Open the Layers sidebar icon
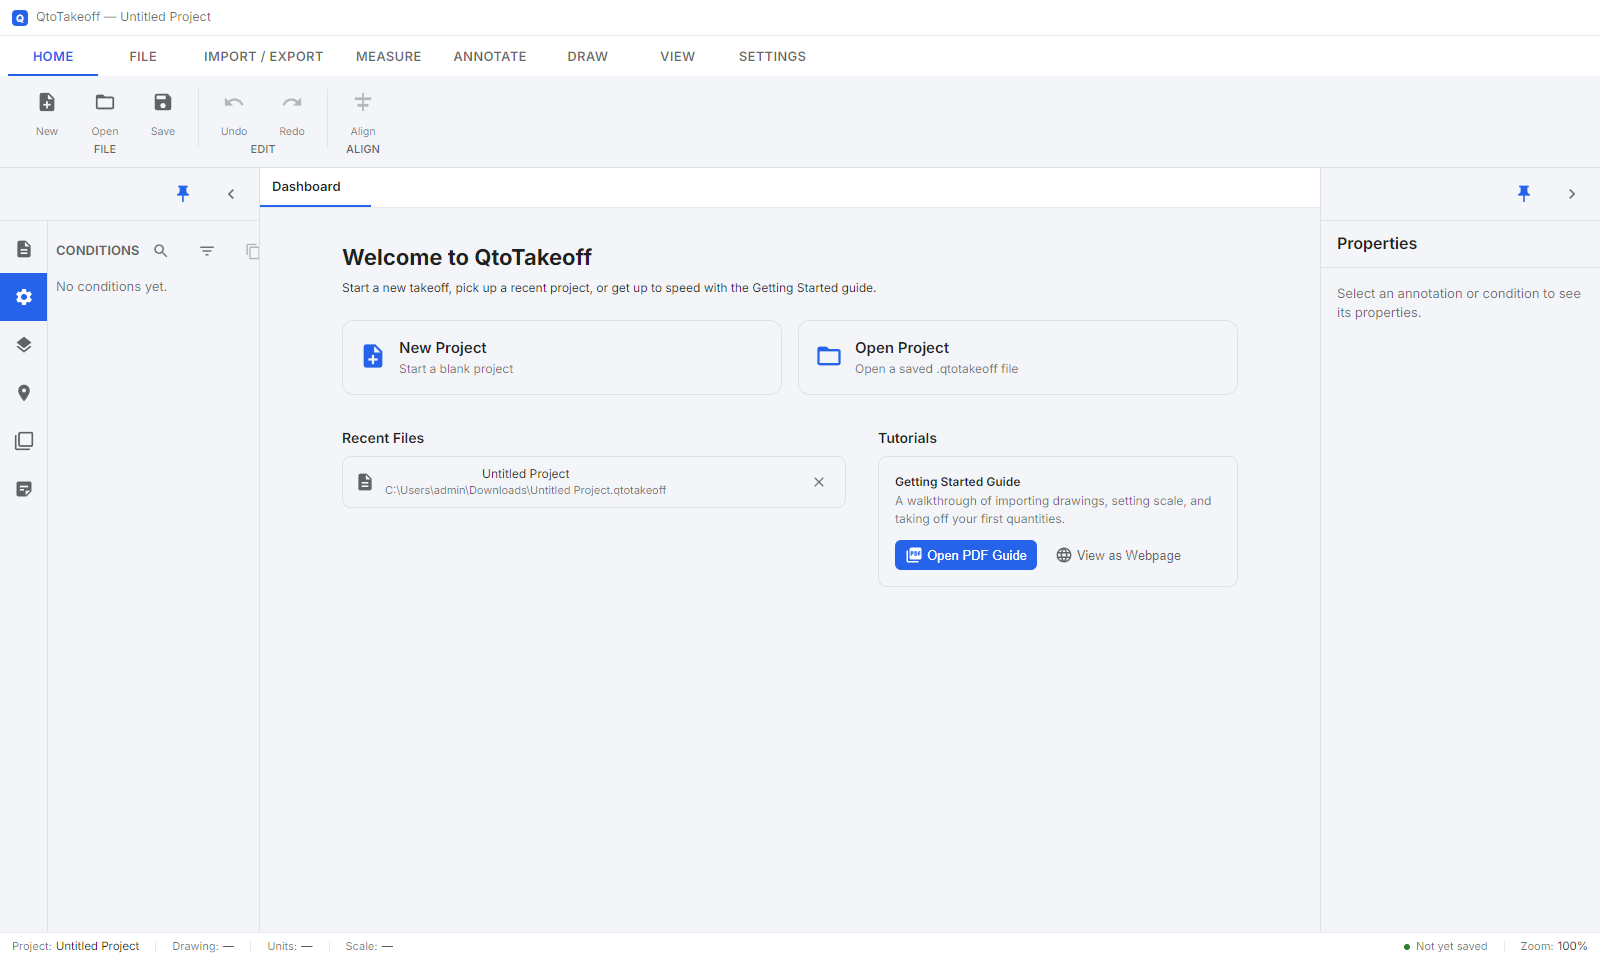 [24, 345]
